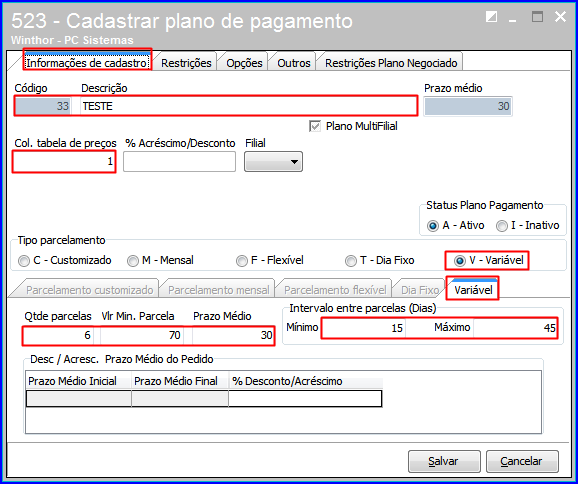Pick the T - Dia Fixo option
Viewport: 578px width, 484px height.
point(351,261)
